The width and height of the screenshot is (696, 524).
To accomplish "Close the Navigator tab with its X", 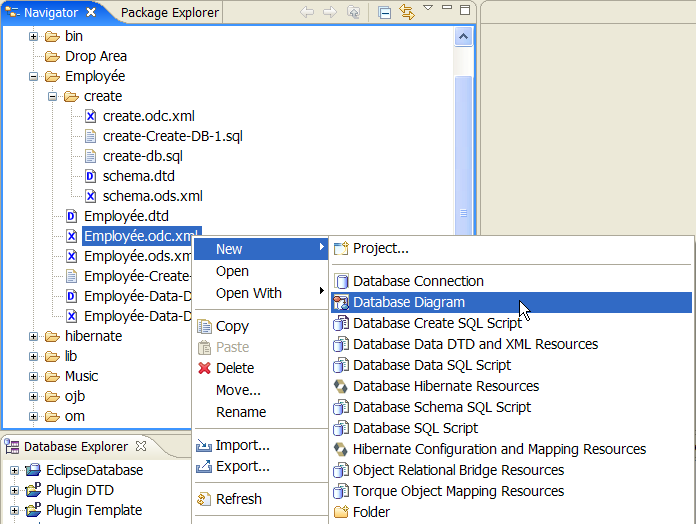I will (91, 12).
